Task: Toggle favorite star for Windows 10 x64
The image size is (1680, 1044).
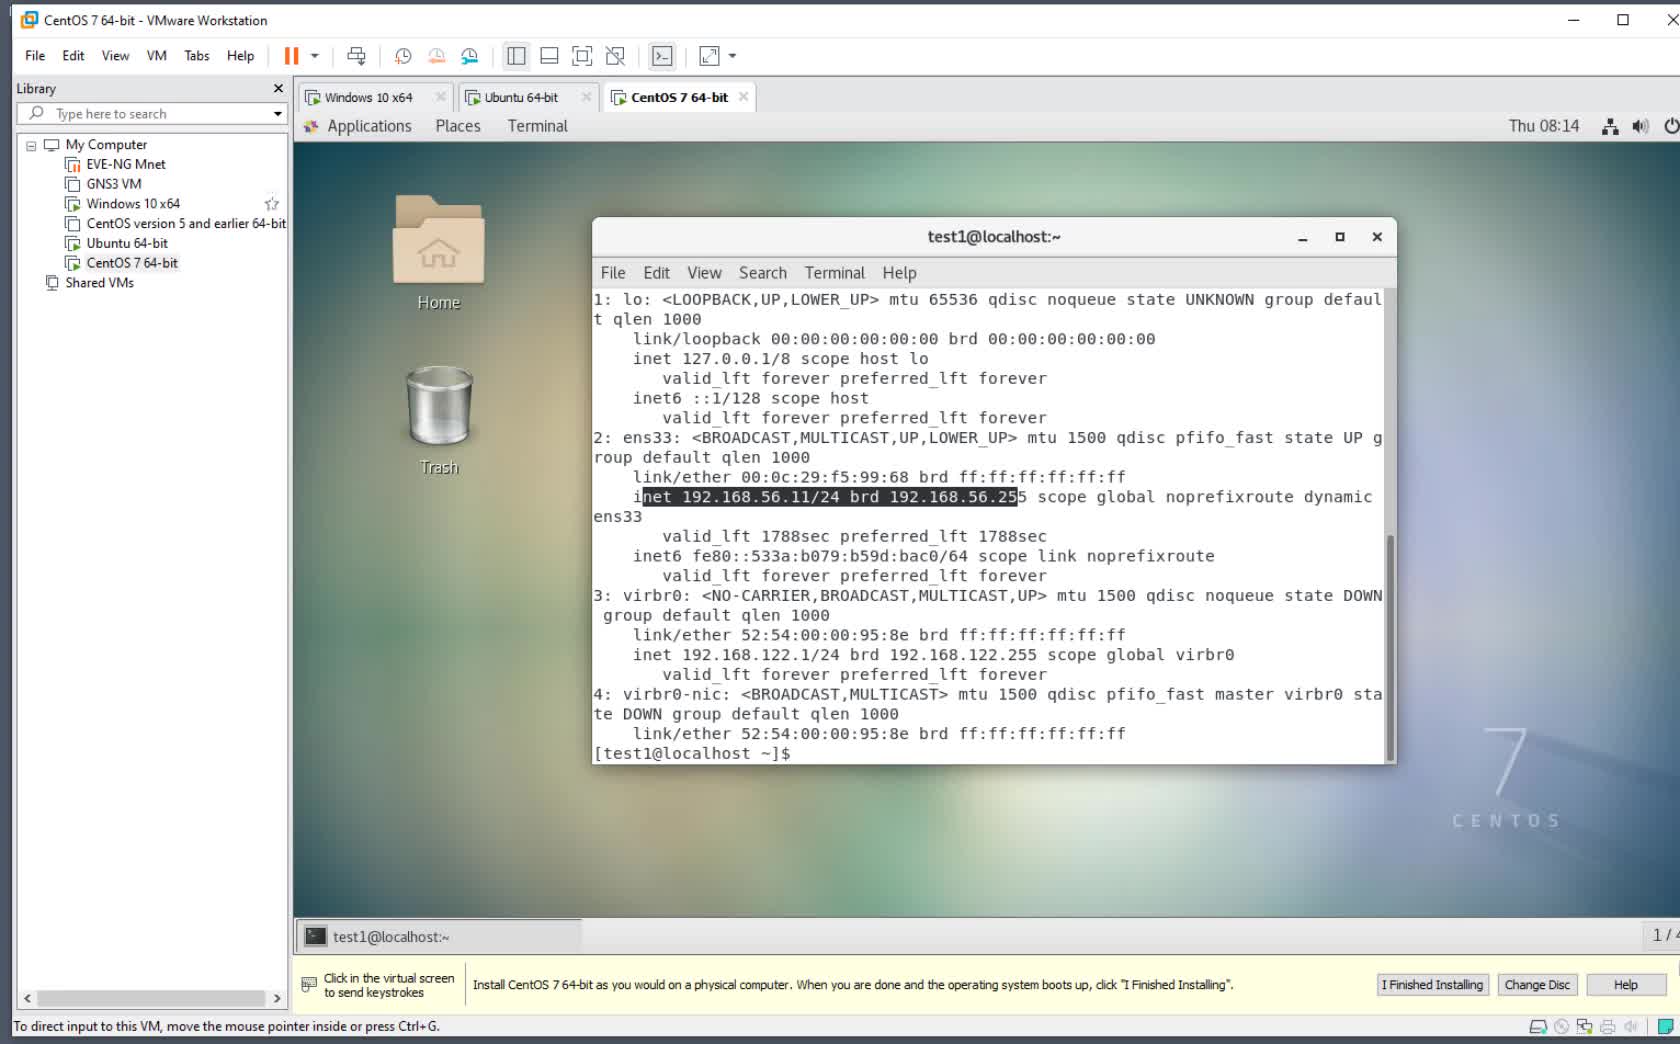Action: [271, 204]
